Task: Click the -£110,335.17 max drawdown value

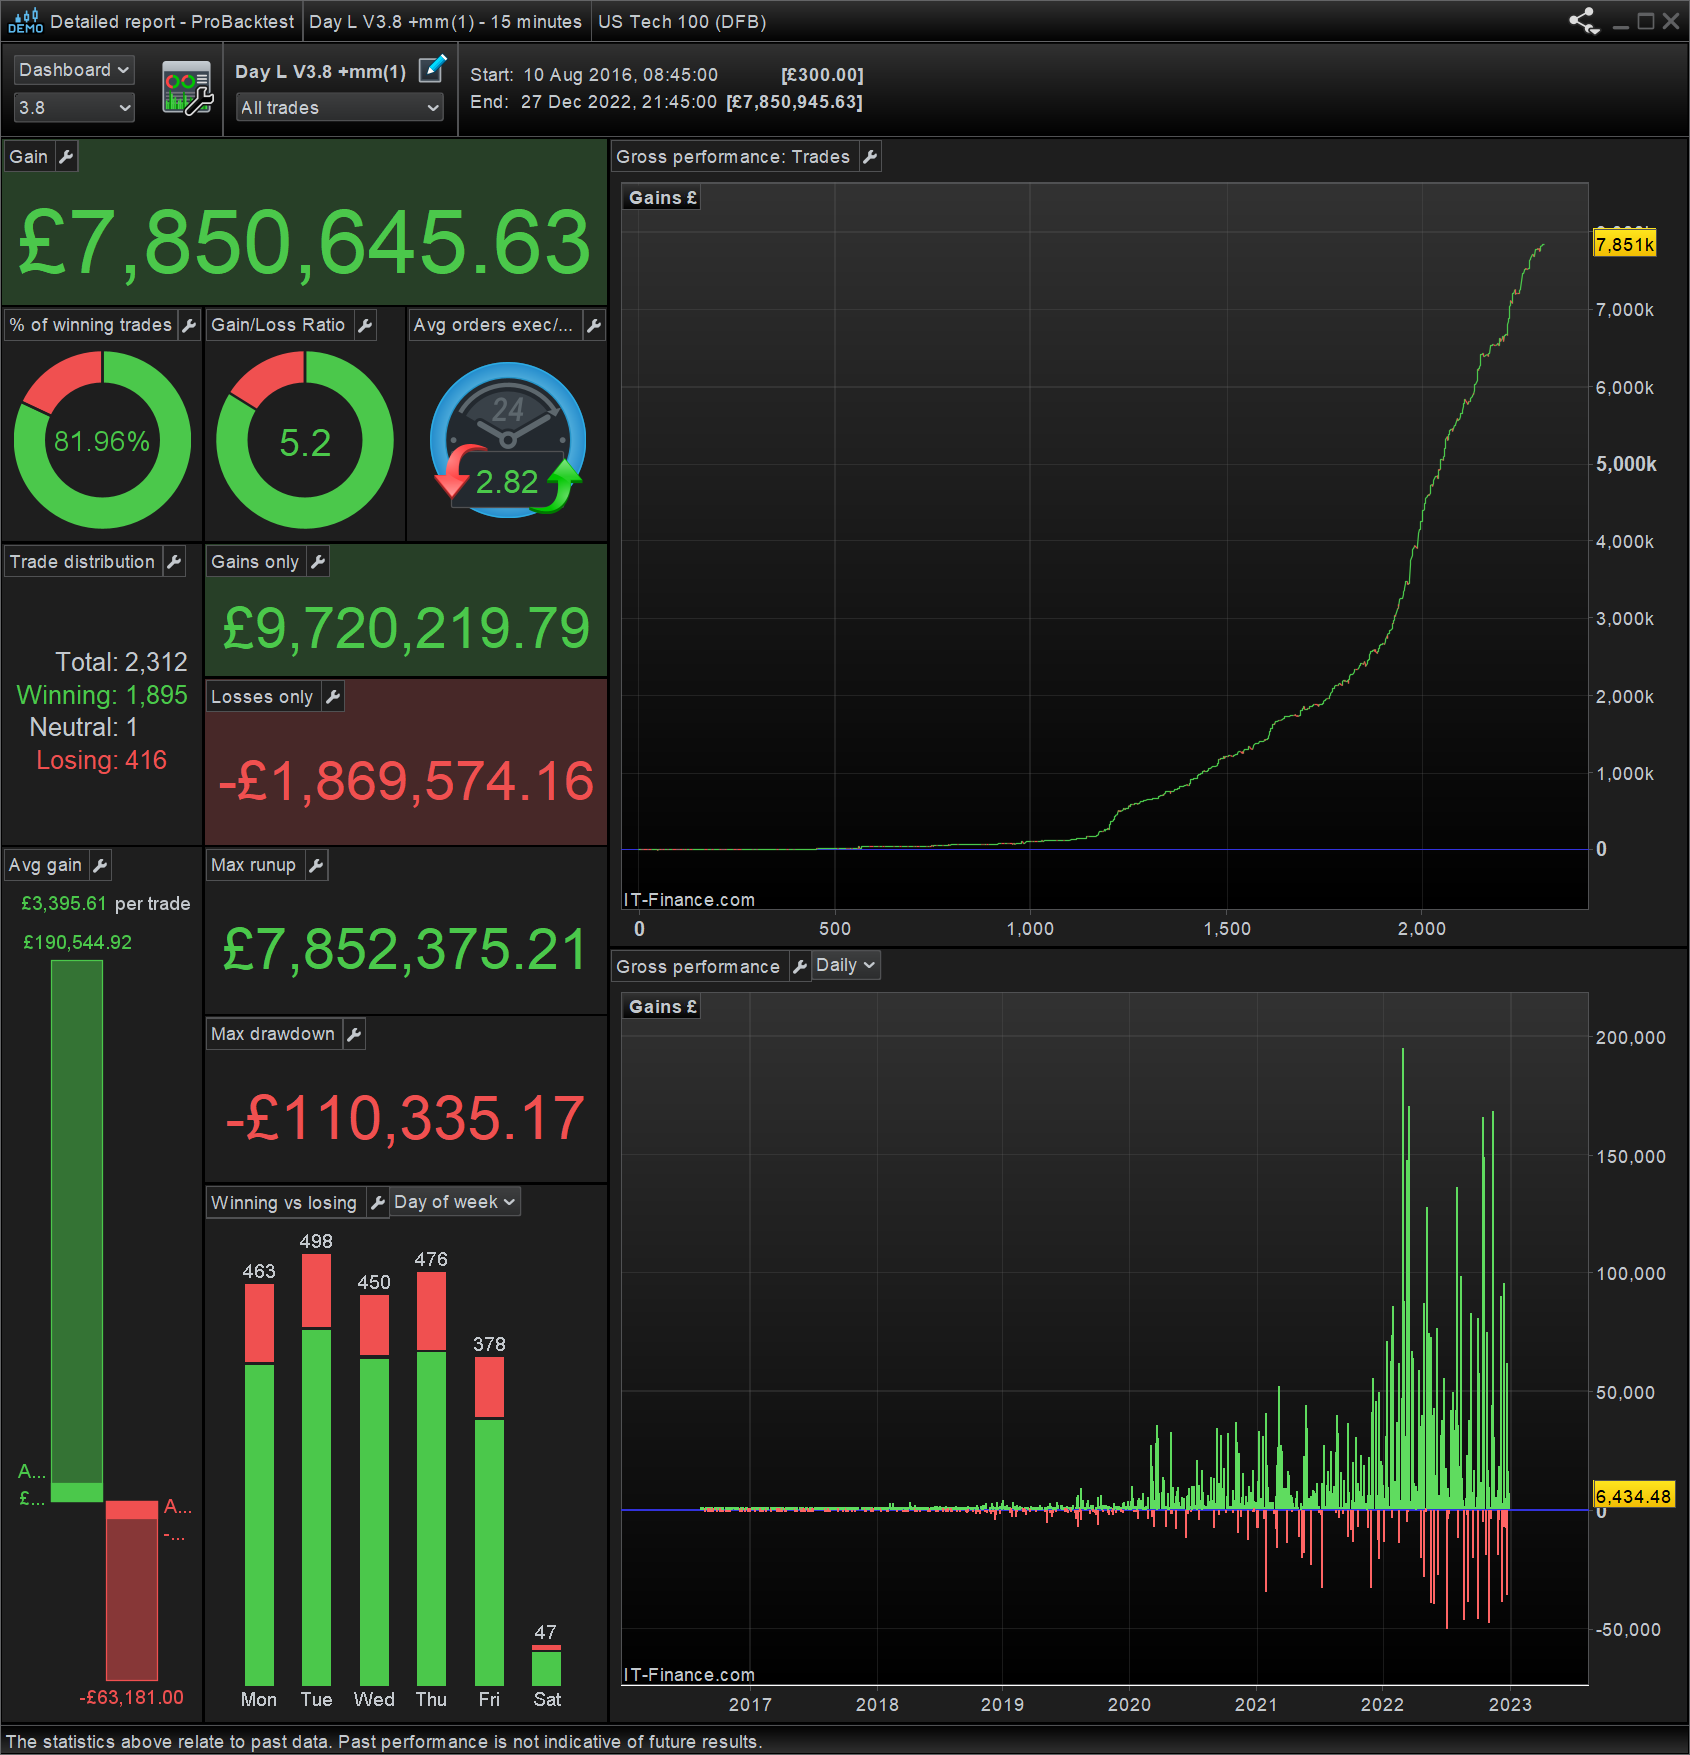Action: click(x=405, y=1118)
